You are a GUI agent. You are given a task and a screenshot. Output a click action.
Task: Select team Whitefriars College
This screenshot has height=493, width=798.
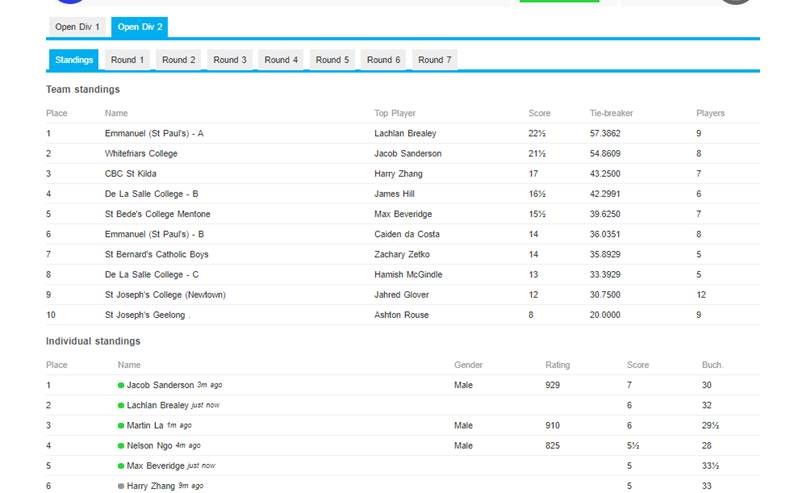tap(141, 154)
